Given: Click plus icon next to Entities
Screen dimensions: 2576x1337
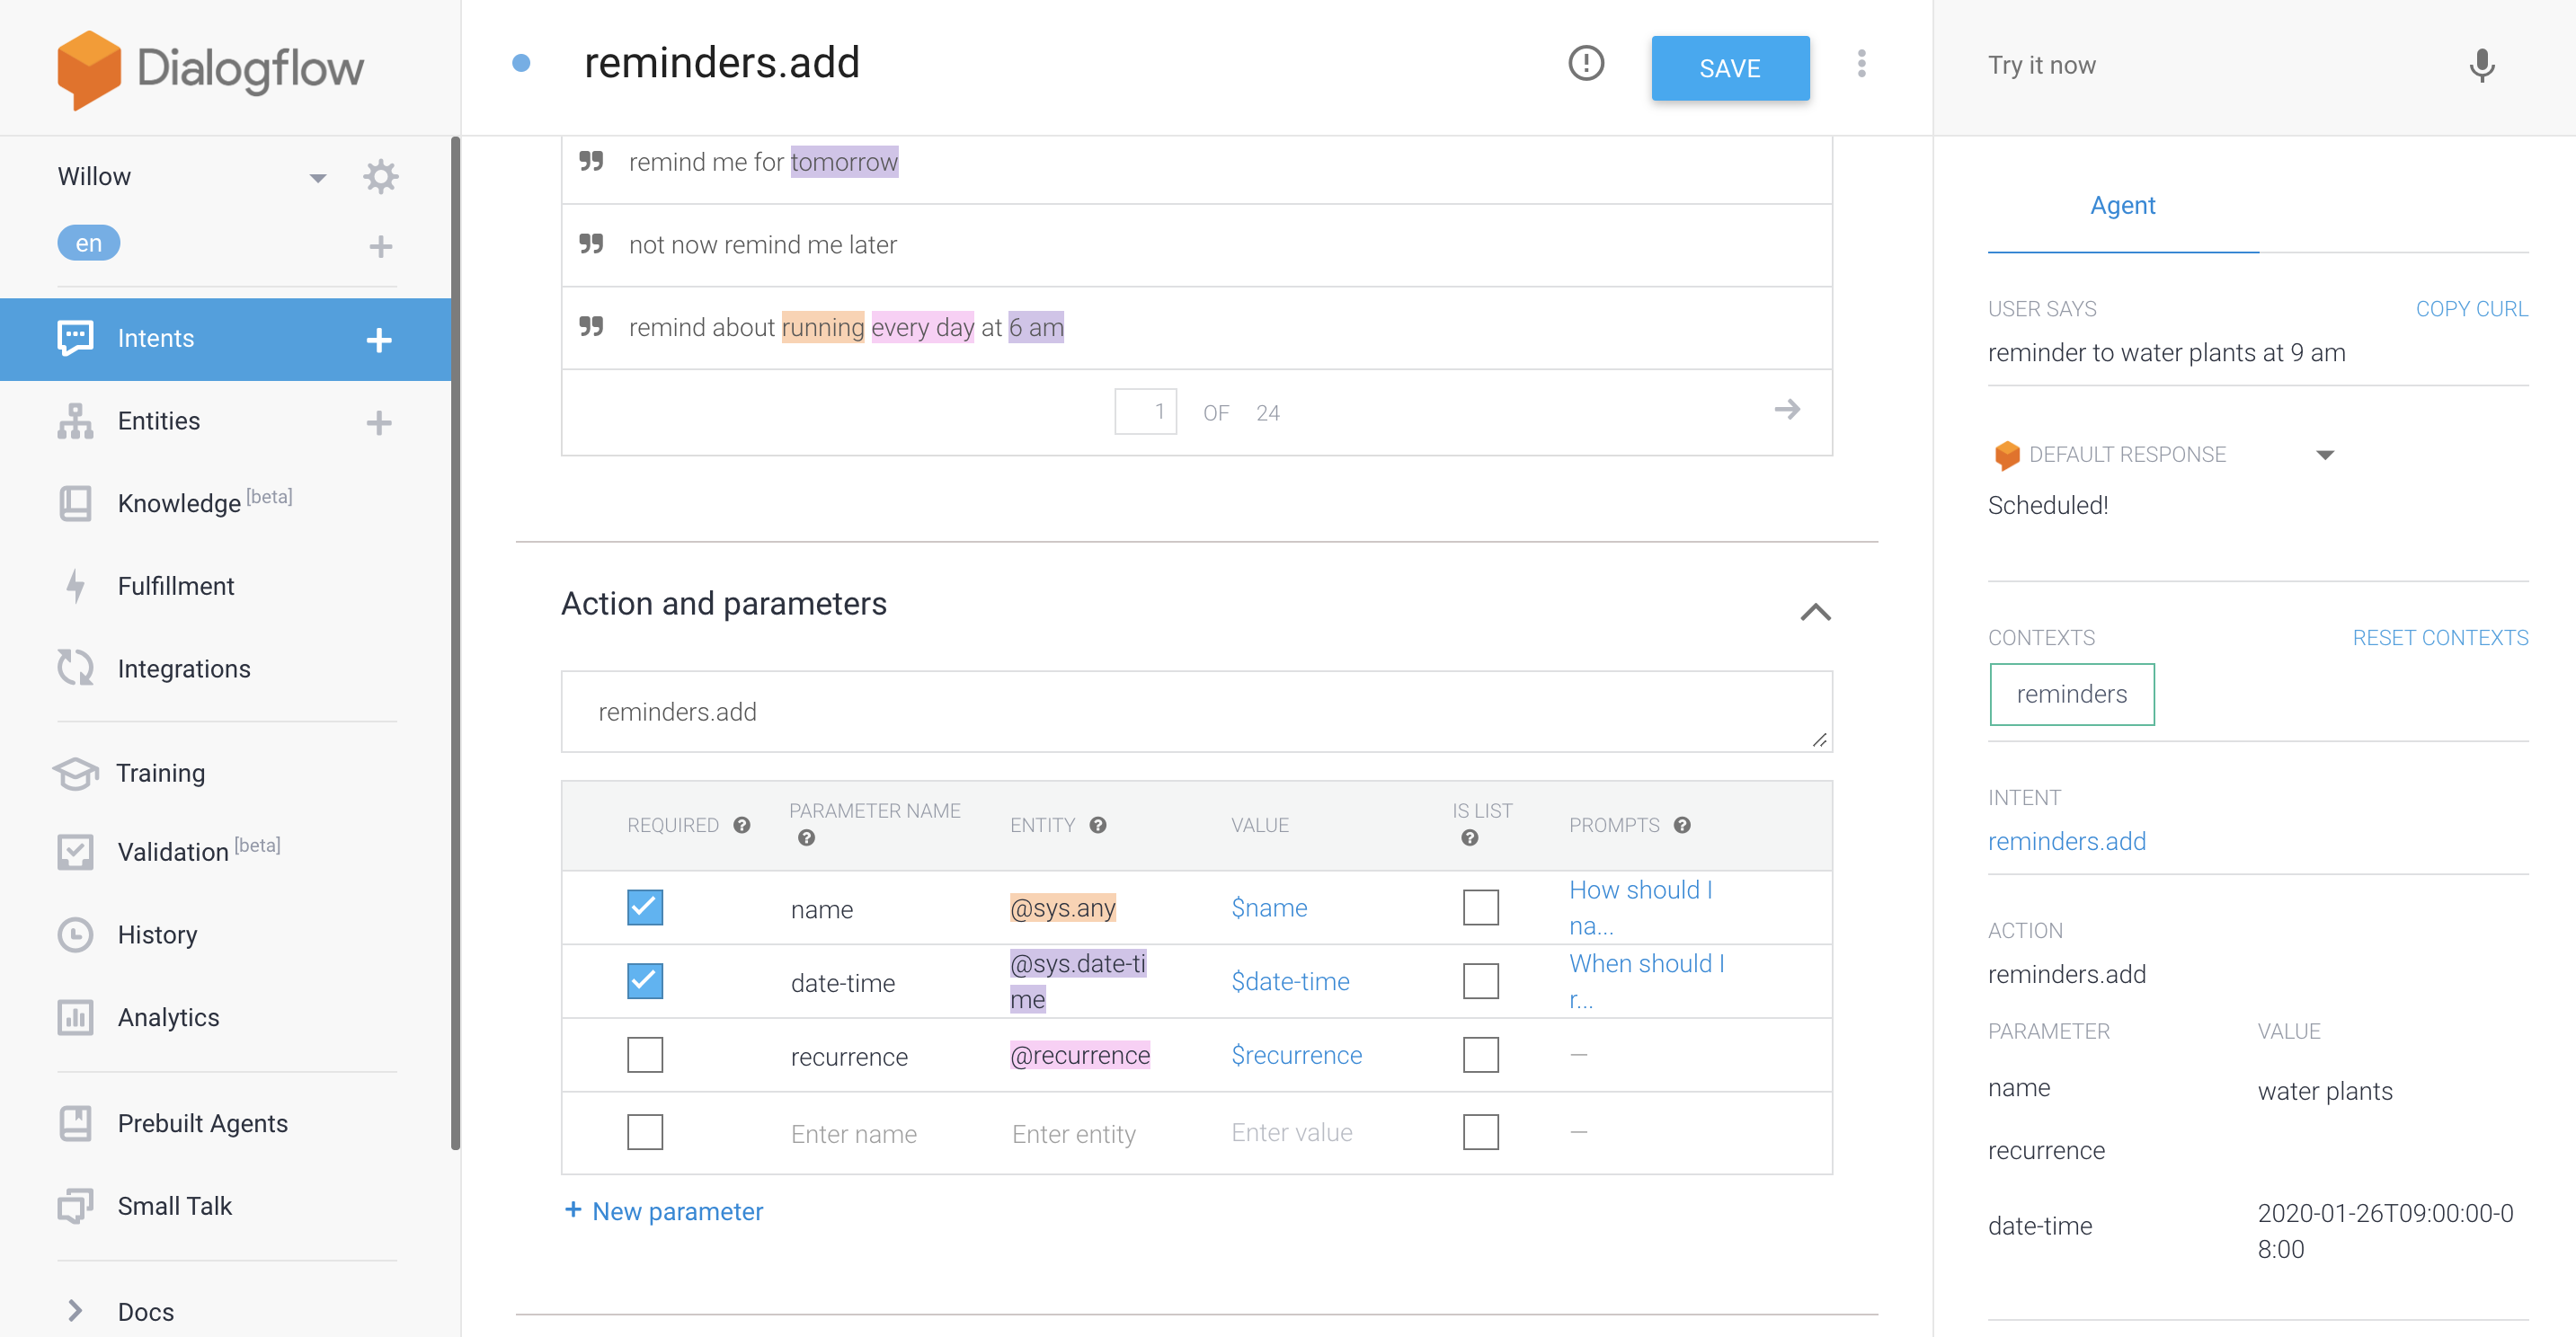Looking at the screenshot, I should point(379,422).
